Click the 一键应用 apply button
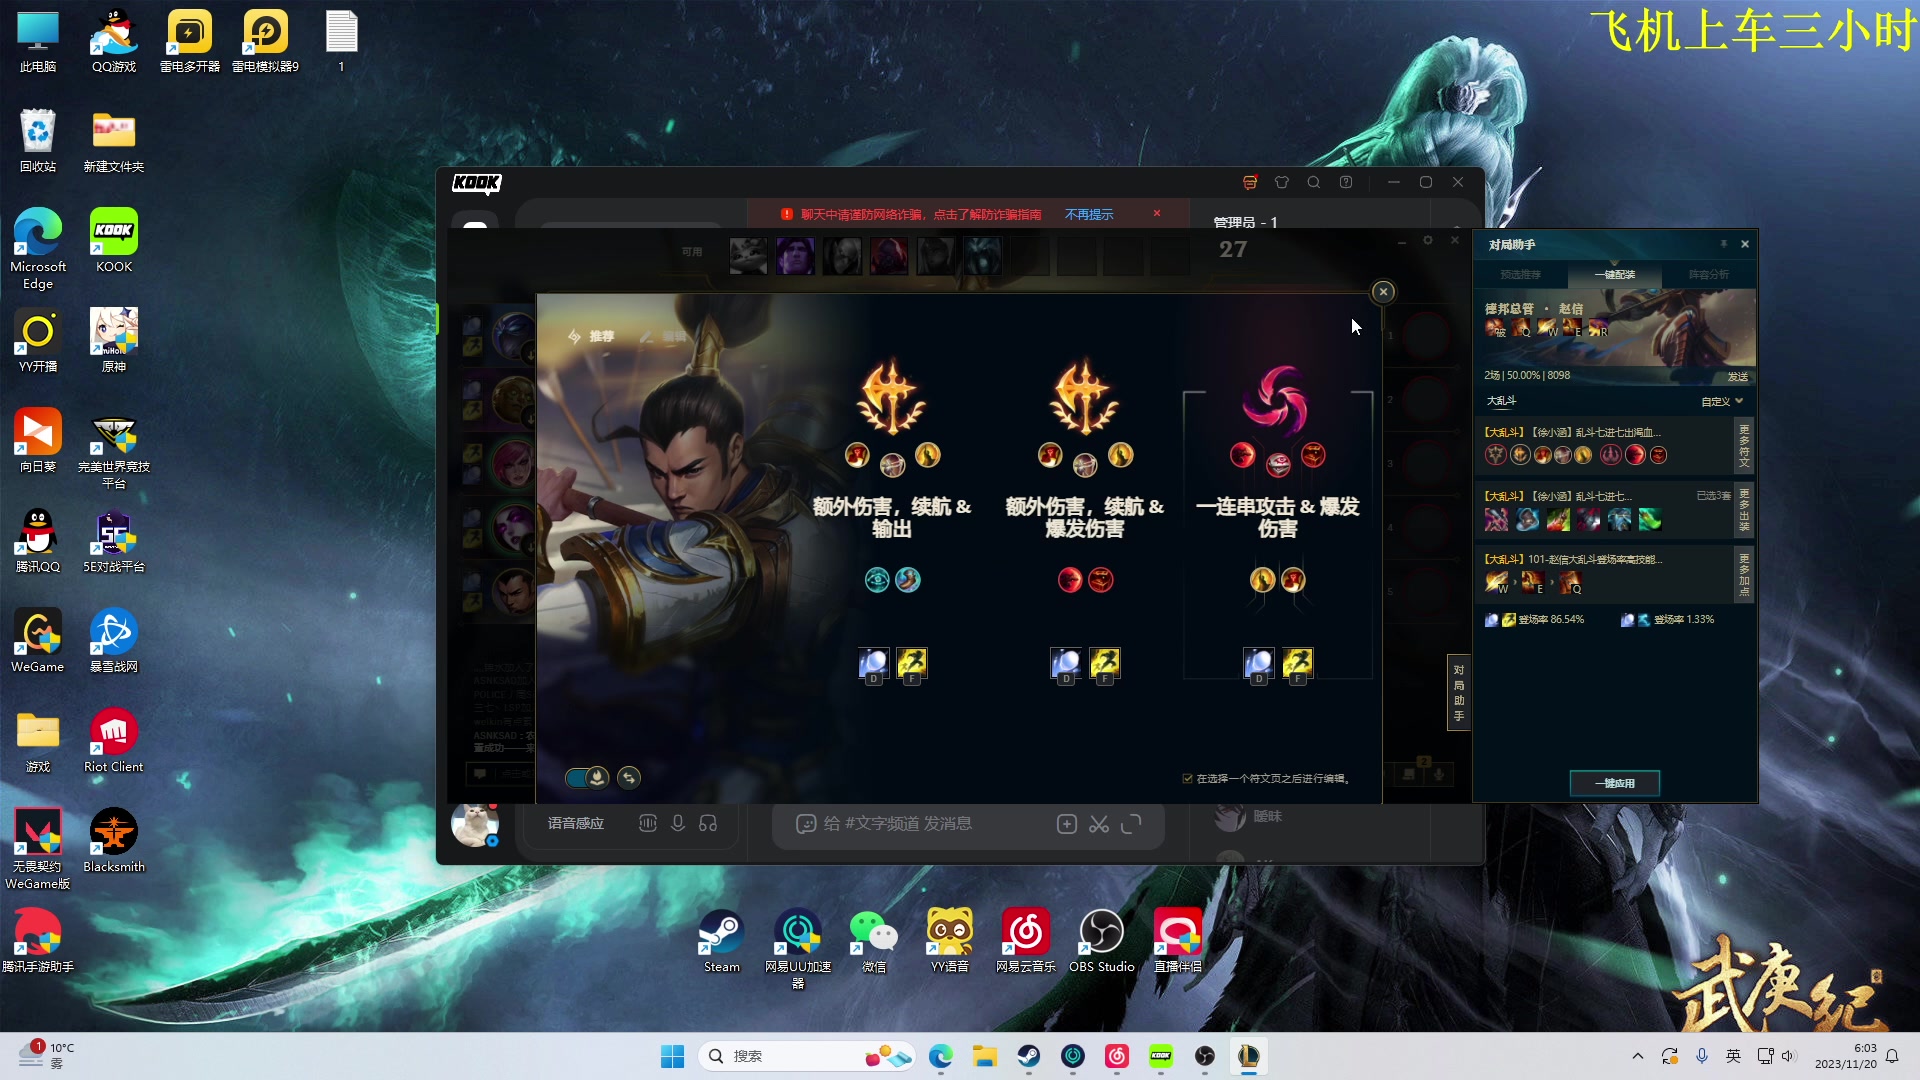The height and width of the screenshot is (1080, 1920). (1614, 783)
